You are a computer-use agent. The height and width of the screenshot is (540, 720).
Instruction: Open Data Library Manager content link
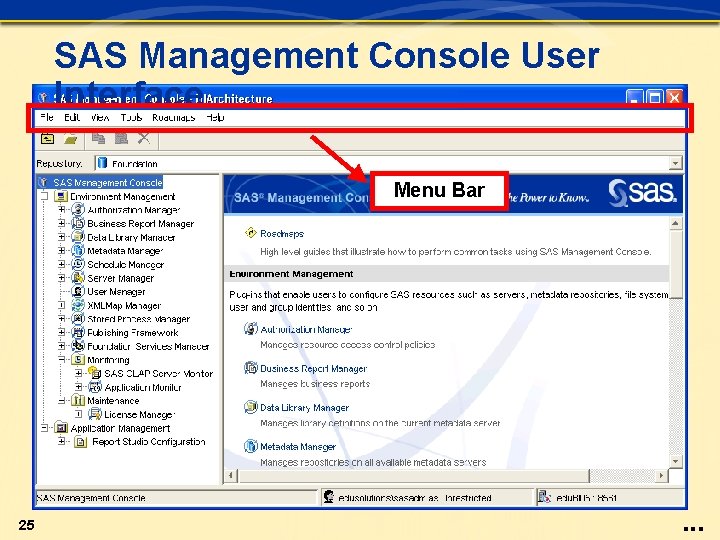304,407
